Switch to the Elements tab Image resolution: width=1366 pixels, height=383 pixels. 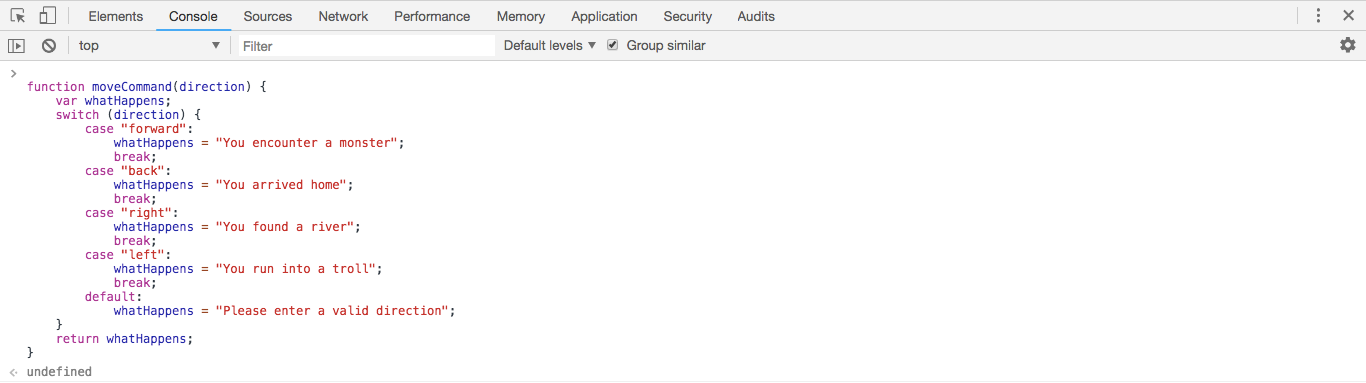tap(116, 16)
